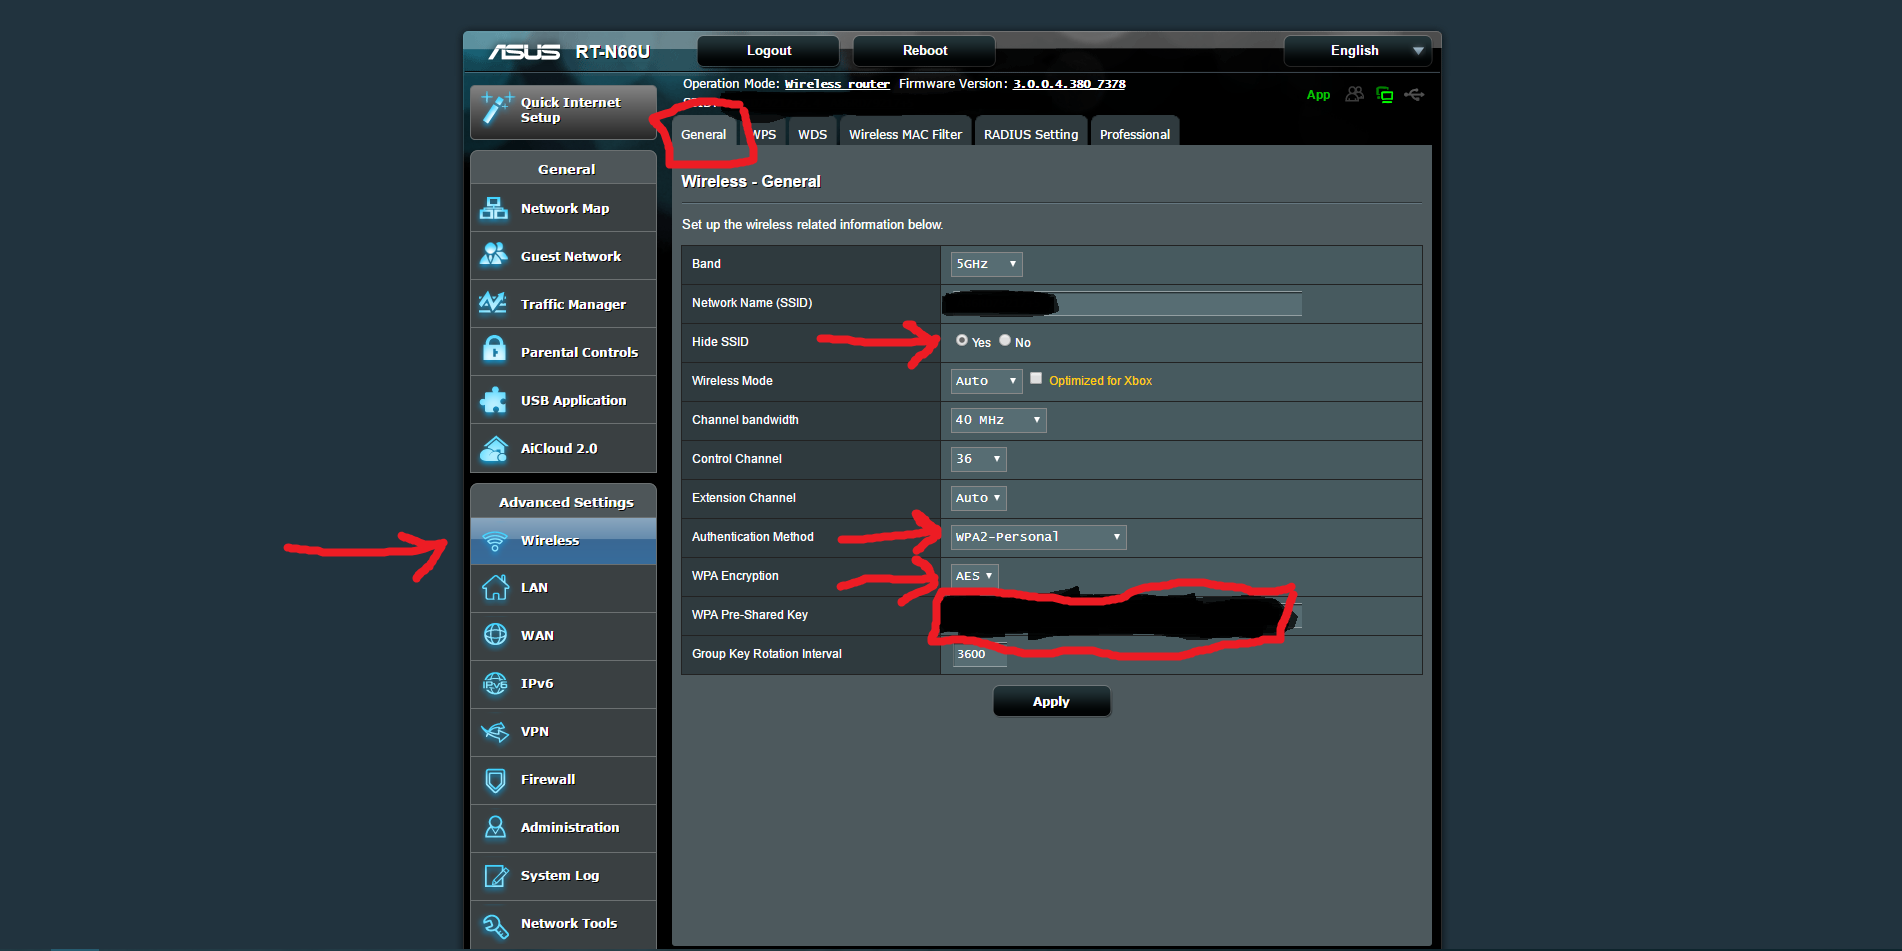Edit the Group Key Rotation Interval field
The image size is (1902, 951).
click(978, 654)
